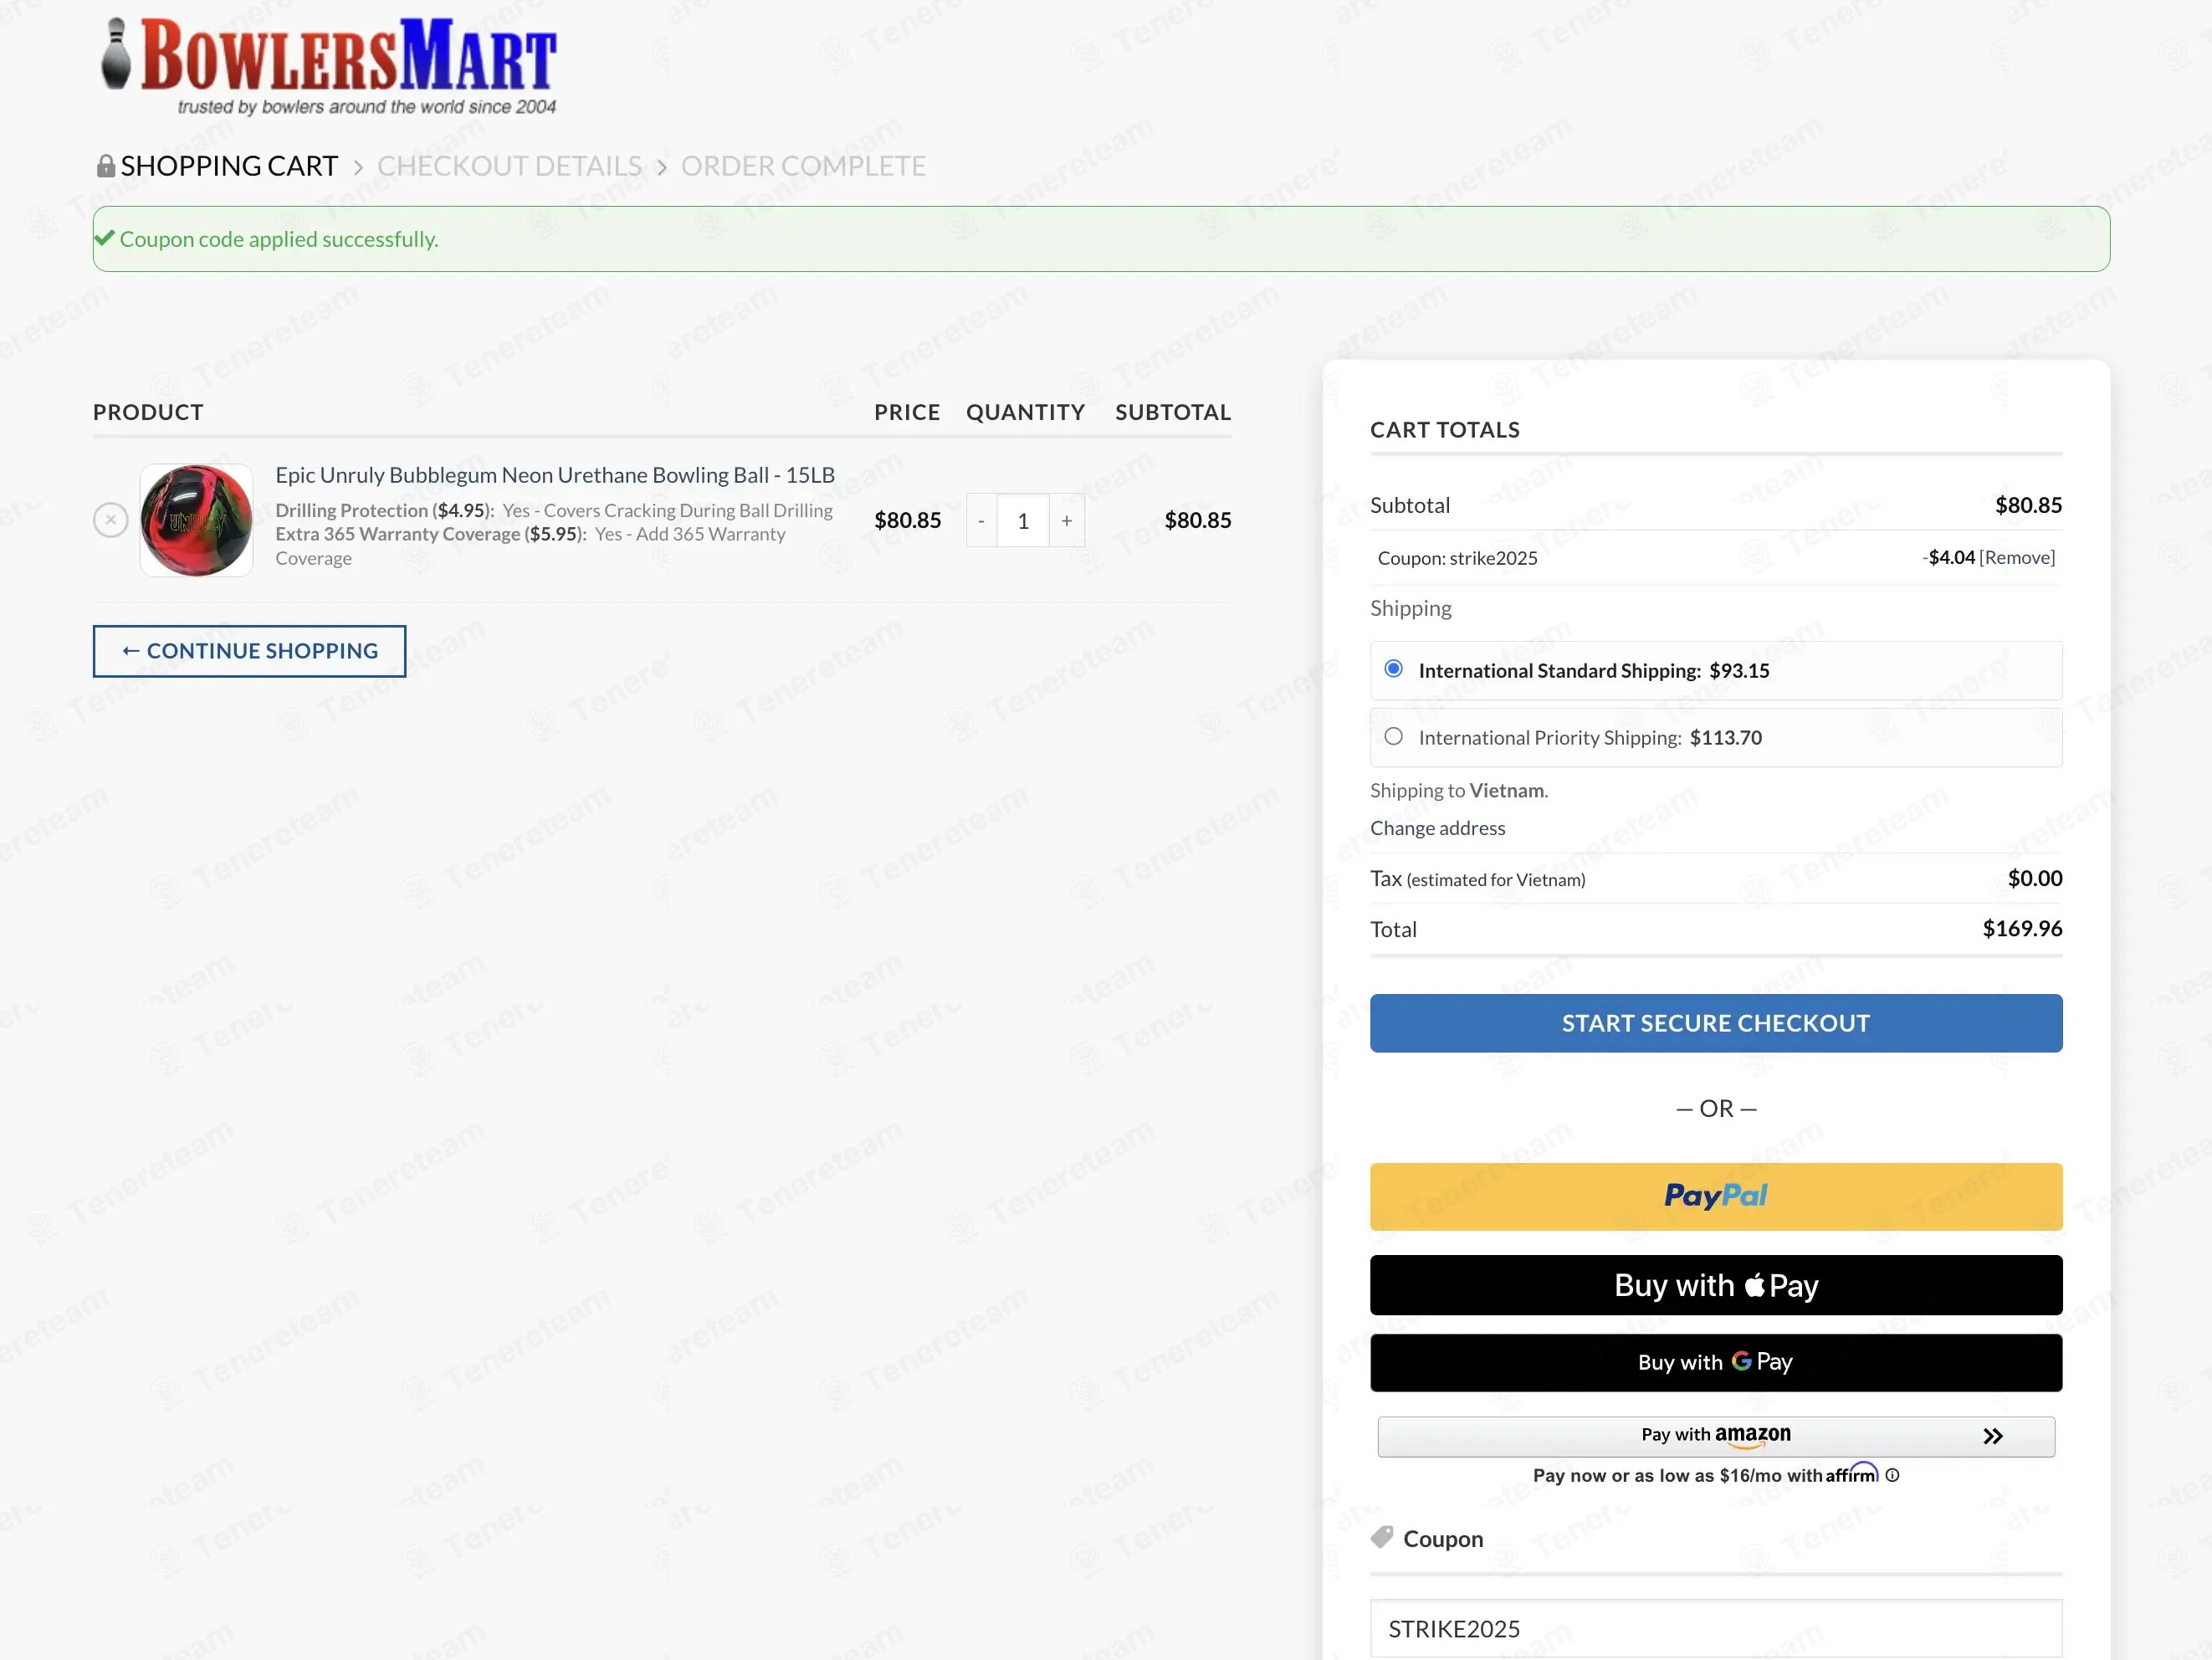This screenshot has height=1660, width=2212.
Task: Choose Buy with Google Pay
Action: (1716, 1362)
